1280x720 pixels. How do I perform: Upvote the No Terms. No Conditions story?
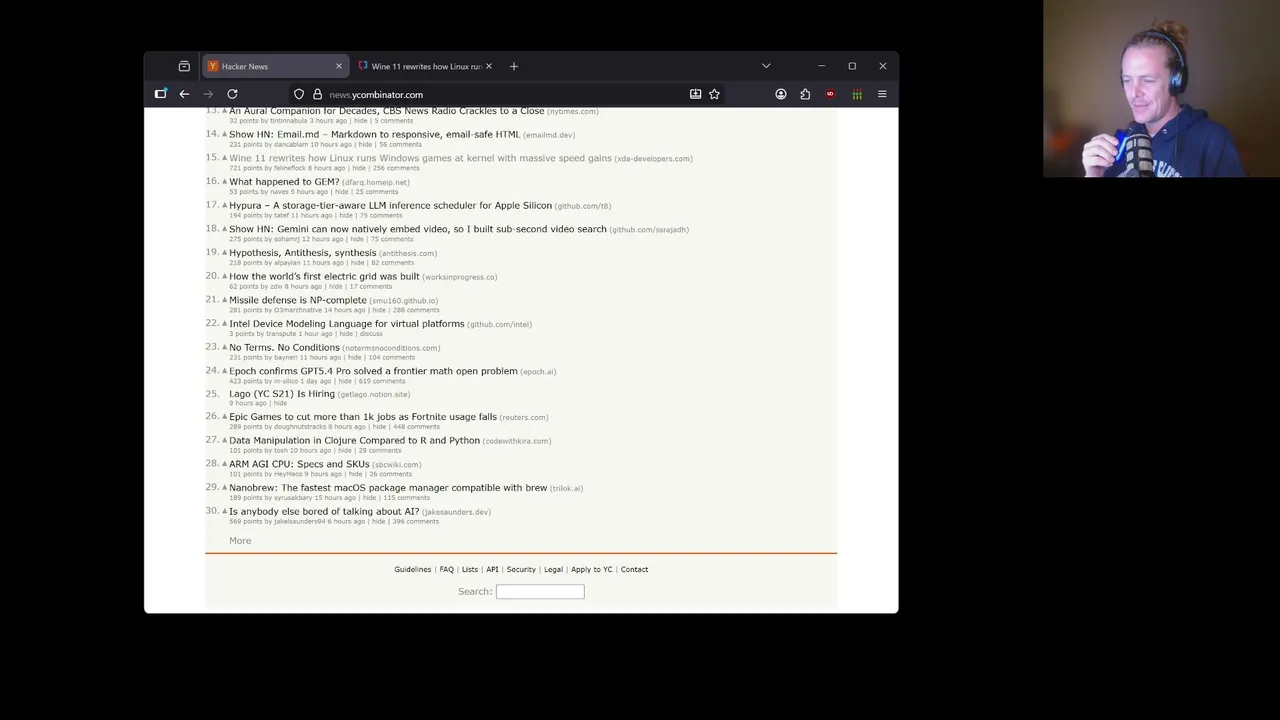click(224, 347)
